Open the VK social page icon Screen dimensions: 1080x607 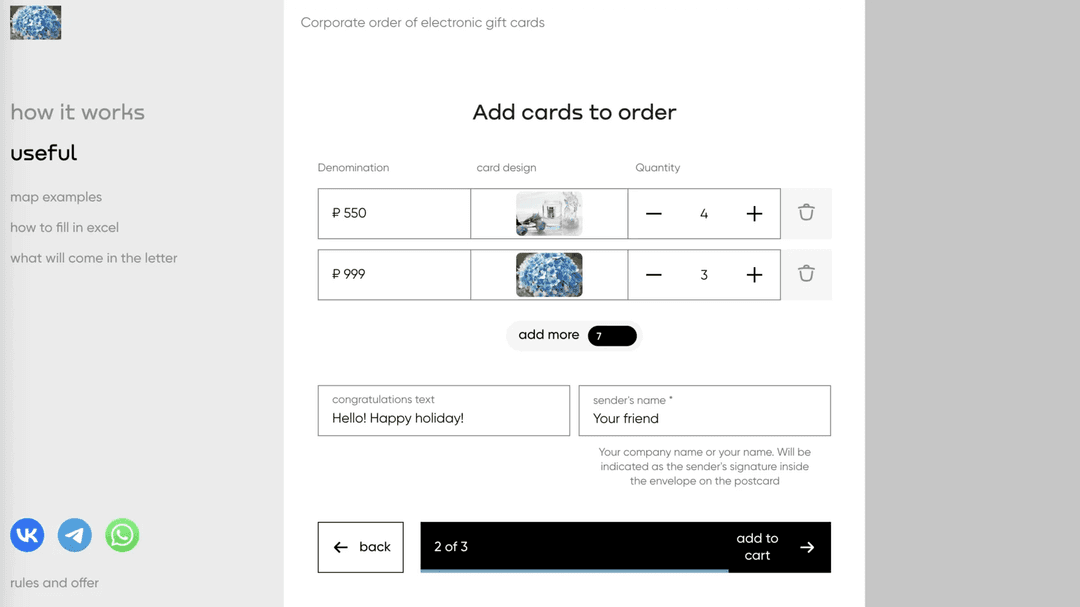(x=27, y=535)
